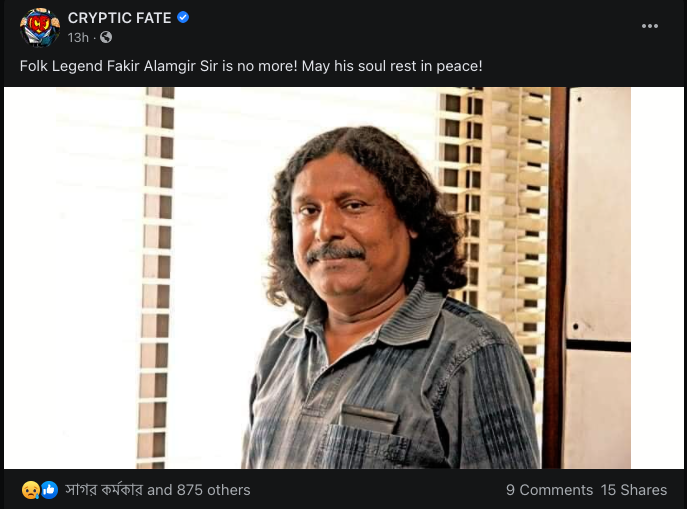Open the CRYPTIC FATE page name link

pyautogui.click(x=119, y=18)
